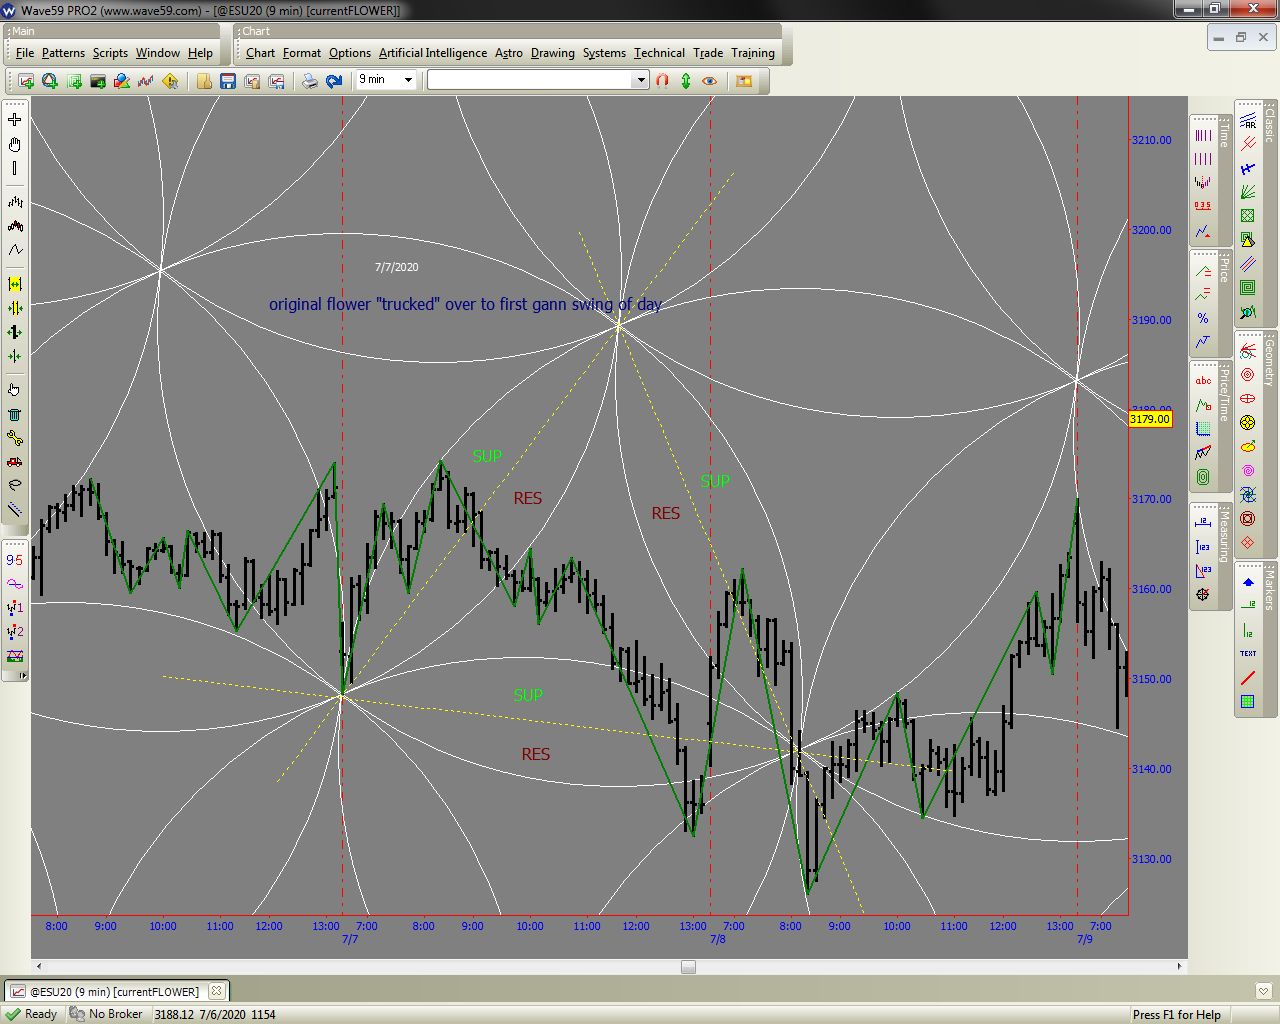Open the Artificial Intelligence menu
This screenshot has height=1024, width=1280.
(433, 53)
